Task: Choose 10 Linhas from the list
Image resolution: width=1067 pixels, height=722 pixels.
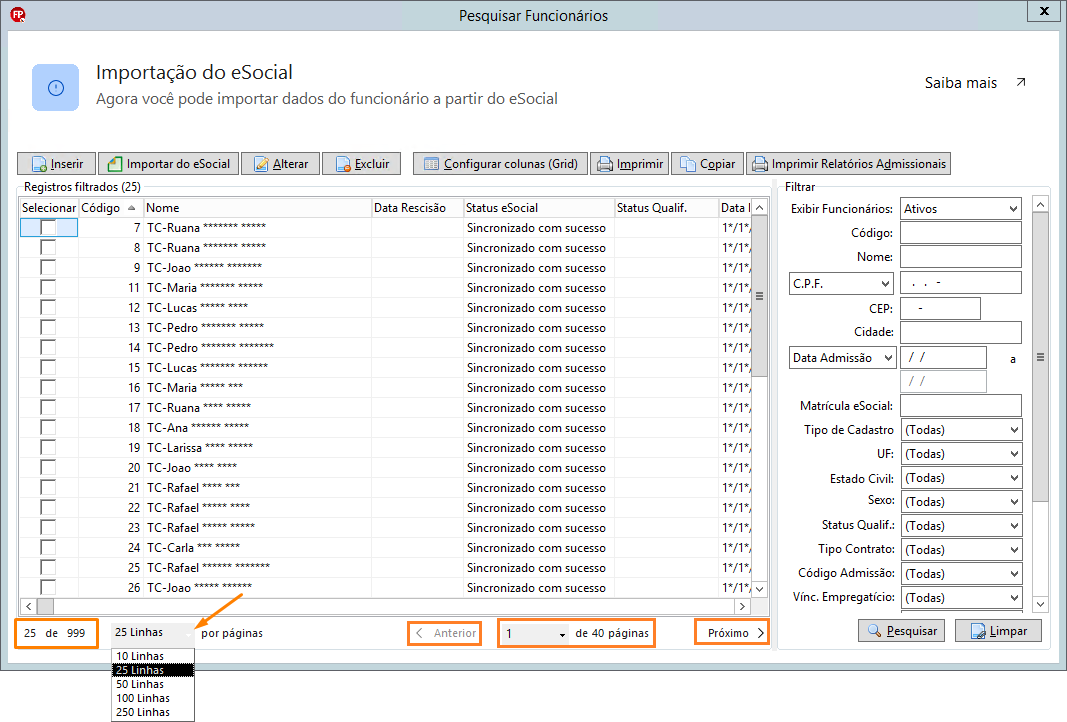Action: (153, 656)
